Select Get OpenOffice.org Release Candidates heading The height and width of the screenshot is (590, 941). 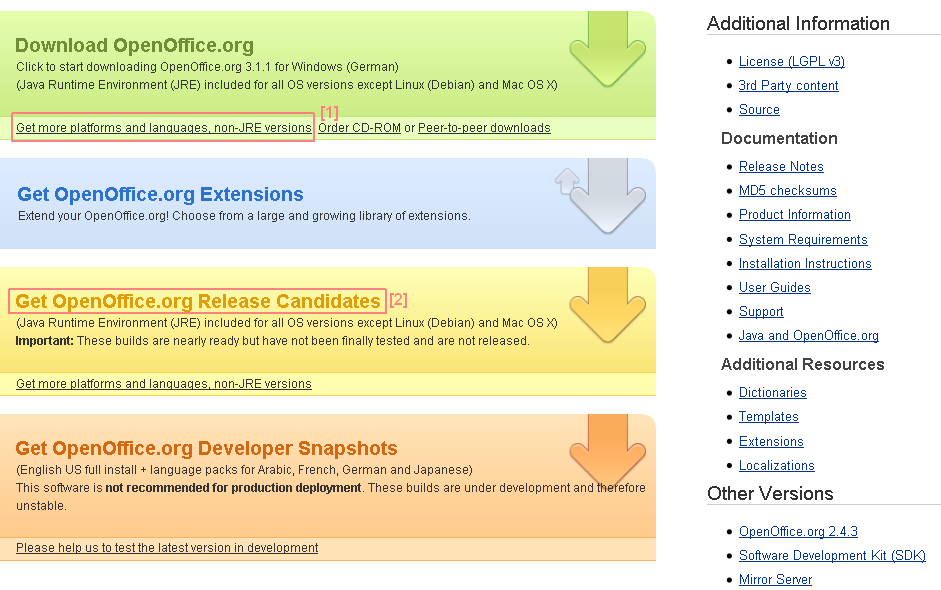pos(198,301)
